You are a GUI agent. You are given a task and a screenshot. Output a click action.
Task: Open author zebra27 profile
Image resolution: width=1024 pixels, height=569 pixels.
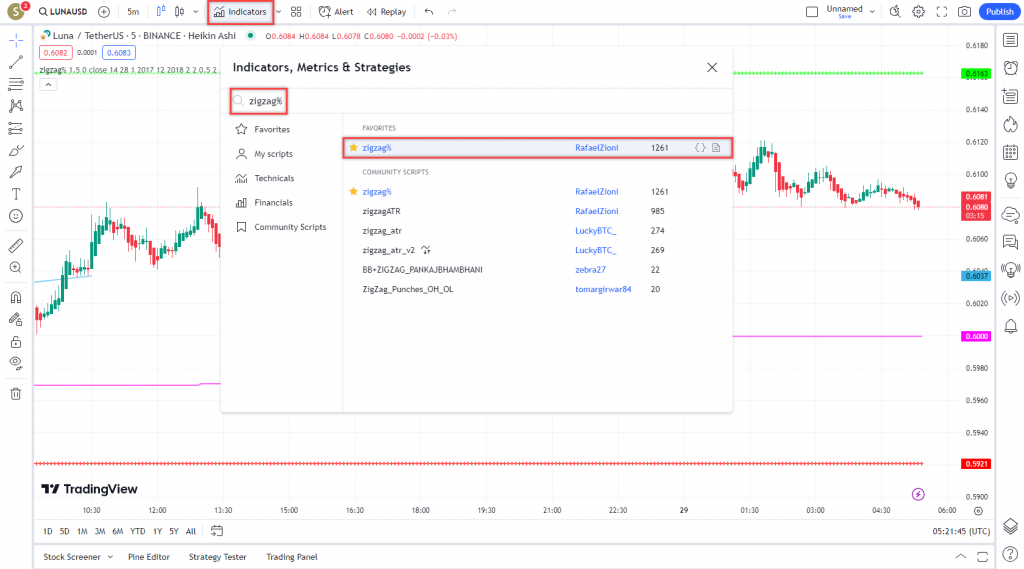(590, 270)
